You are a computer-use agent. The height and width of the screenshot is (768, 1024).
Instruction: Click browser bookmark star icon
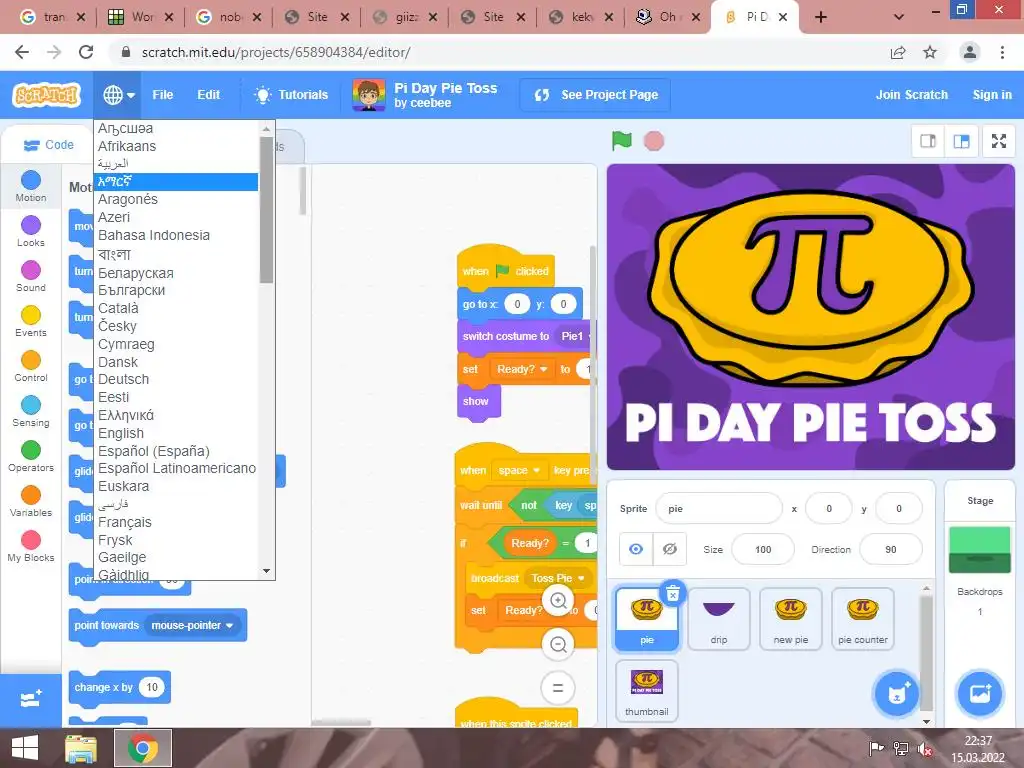(930, 52)
